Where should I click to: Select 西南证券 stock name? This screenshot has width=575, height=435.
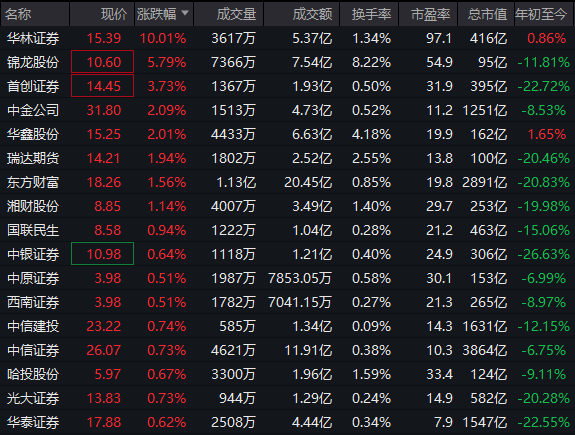33,302
